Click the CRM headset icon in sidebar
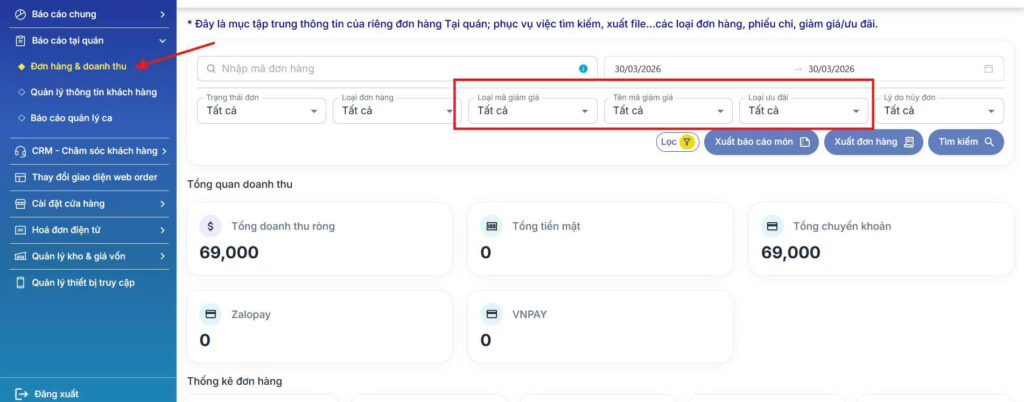This screenshot has width=1024, height=402. [x=21, y=151]
